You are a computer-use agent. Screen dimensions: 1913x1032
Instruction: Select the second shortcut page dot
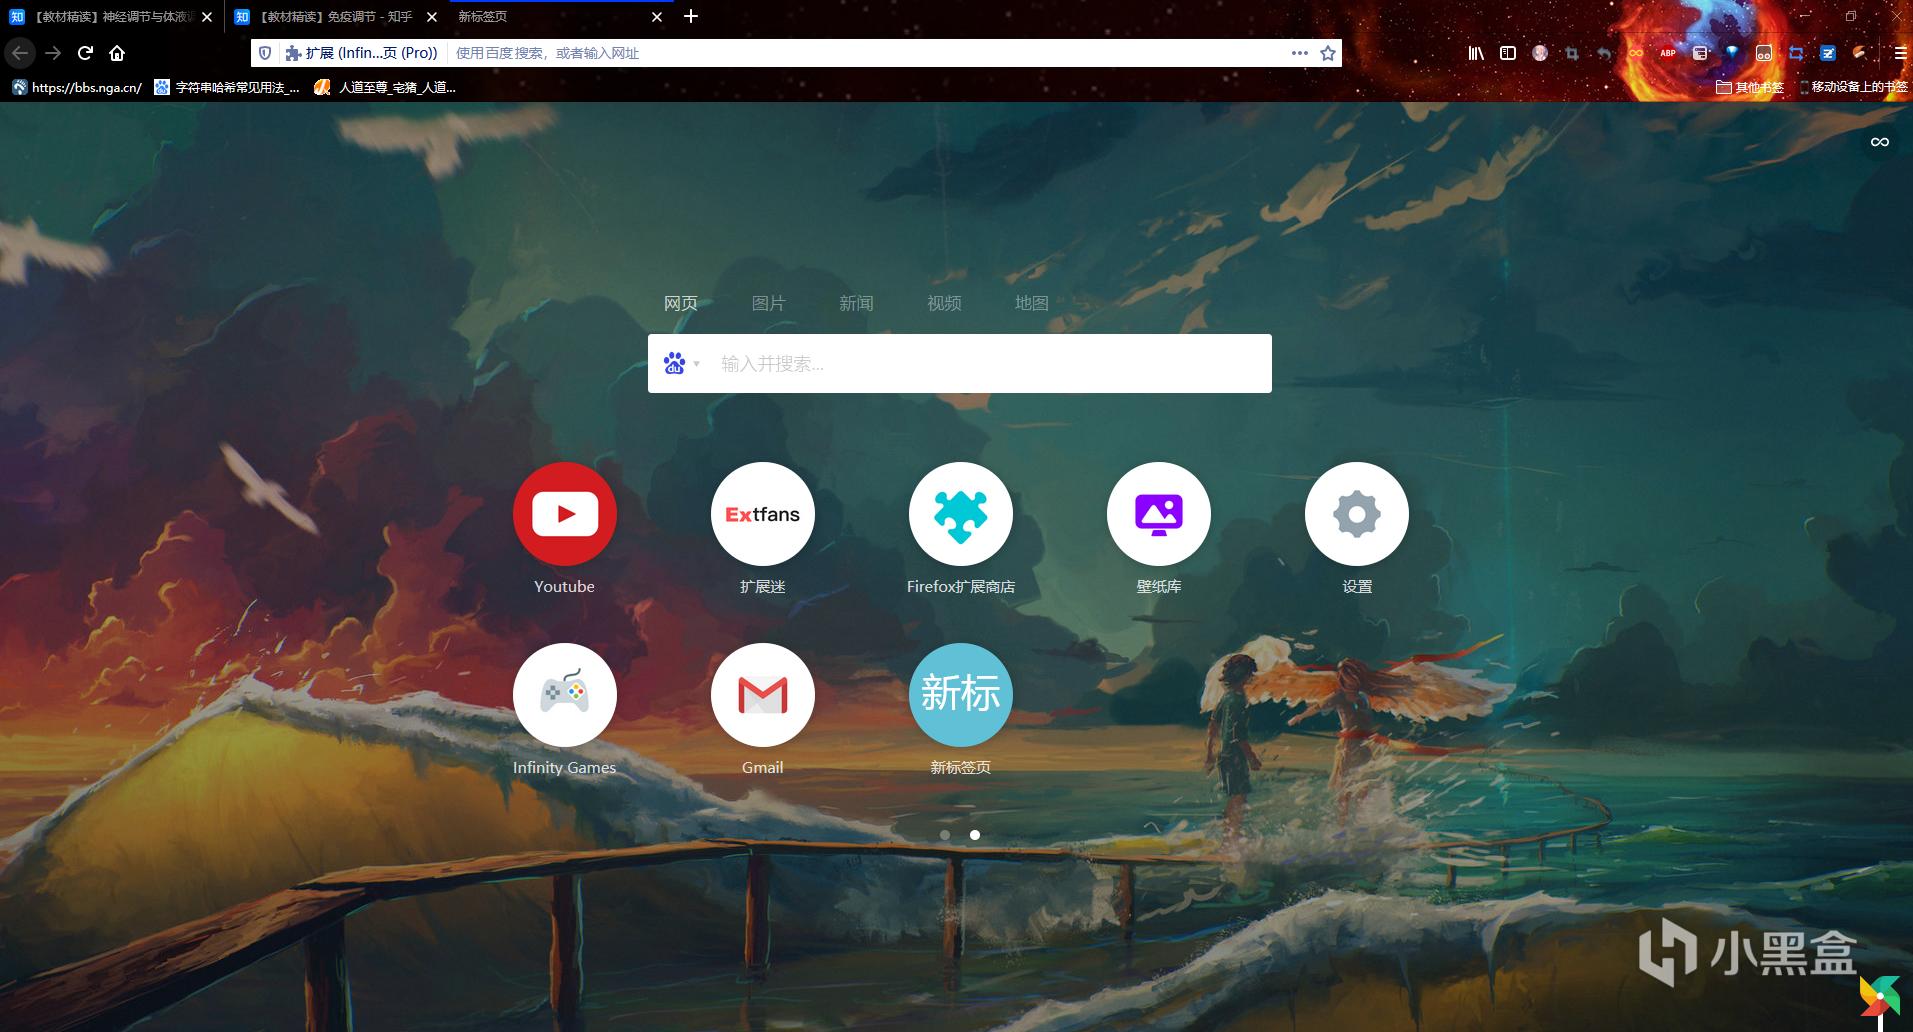click(x=975, y=835)
